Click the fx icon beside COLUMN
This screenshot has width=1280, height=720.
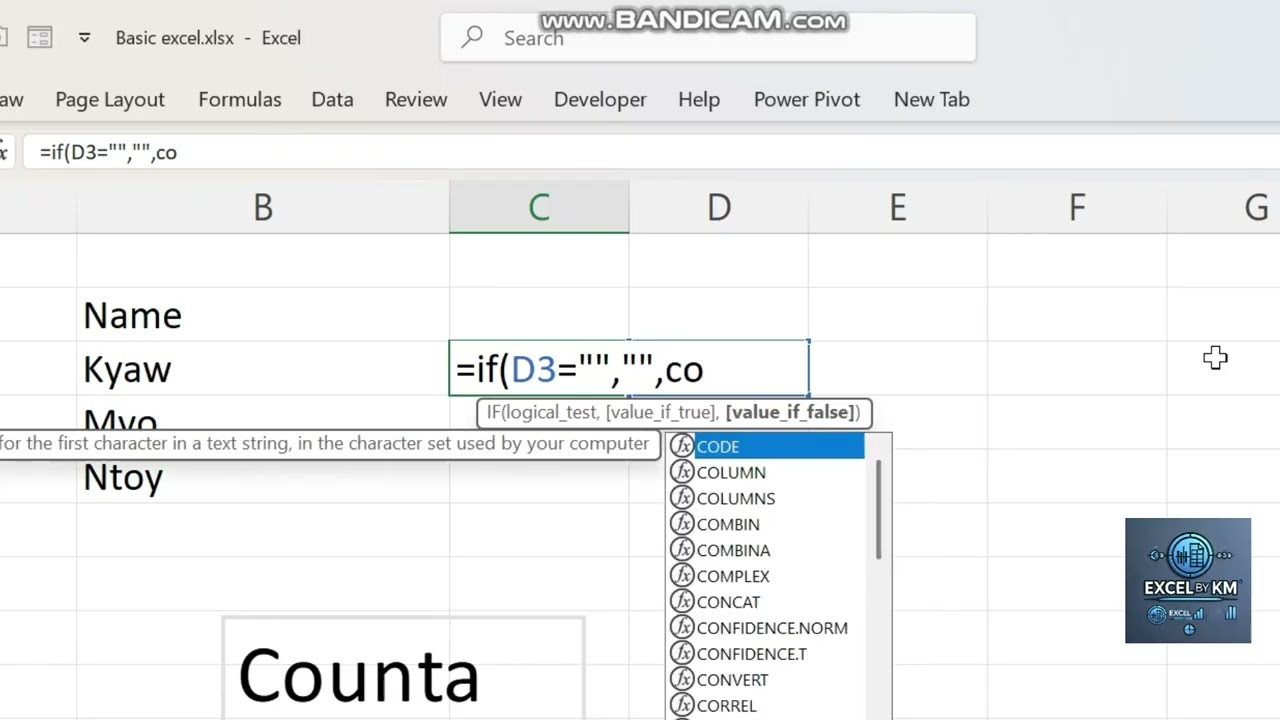pyautogui.click(x=682, y=472)
